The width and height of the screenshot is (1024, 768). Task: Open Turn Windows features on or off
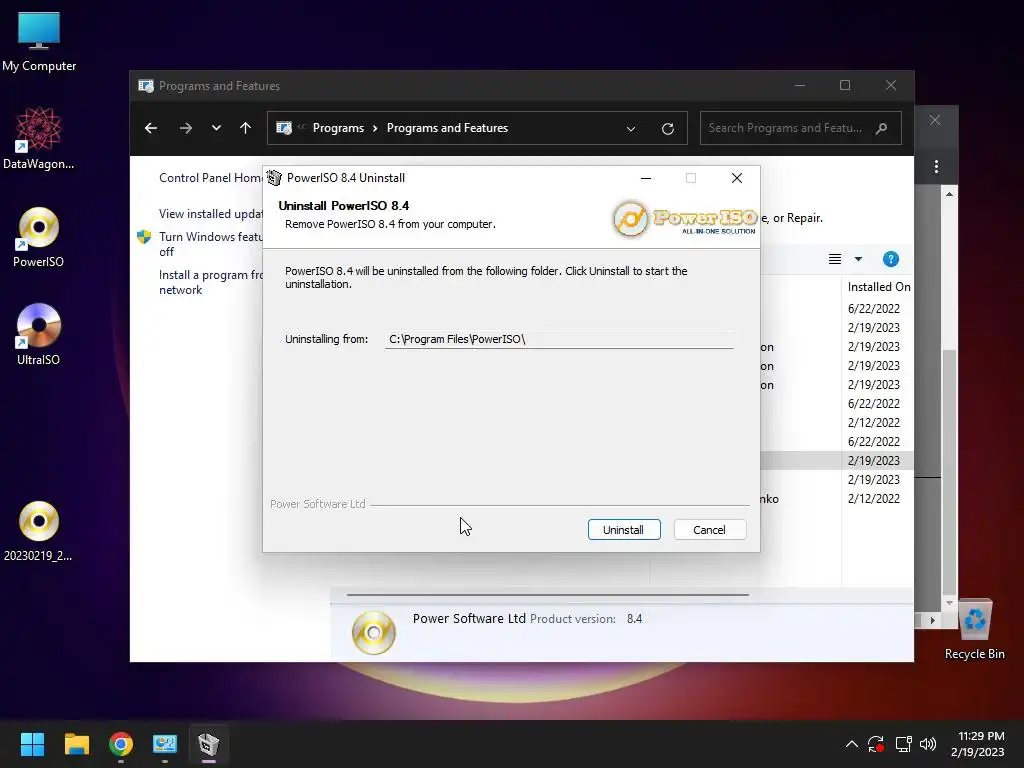pos(210,244)
